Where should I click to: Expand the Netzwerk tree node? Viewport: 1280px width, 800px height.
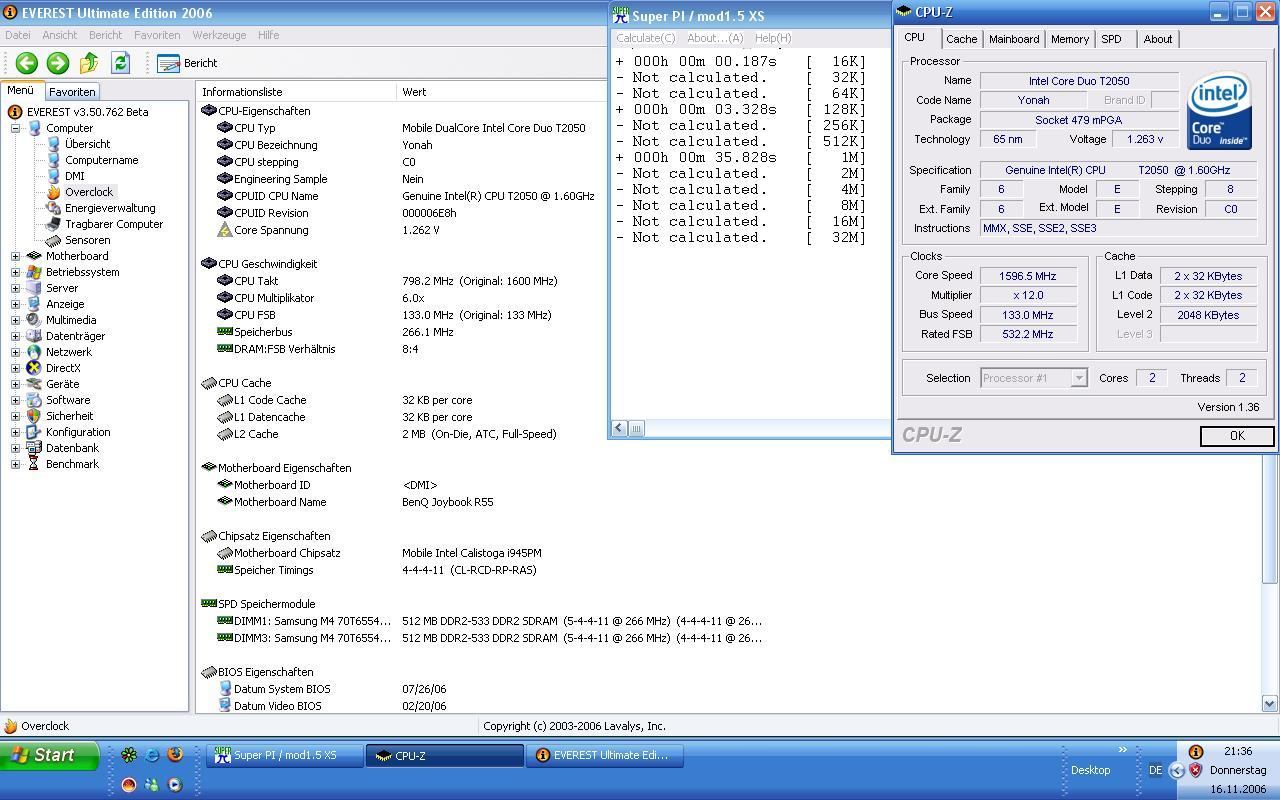(x=15, y=352)
